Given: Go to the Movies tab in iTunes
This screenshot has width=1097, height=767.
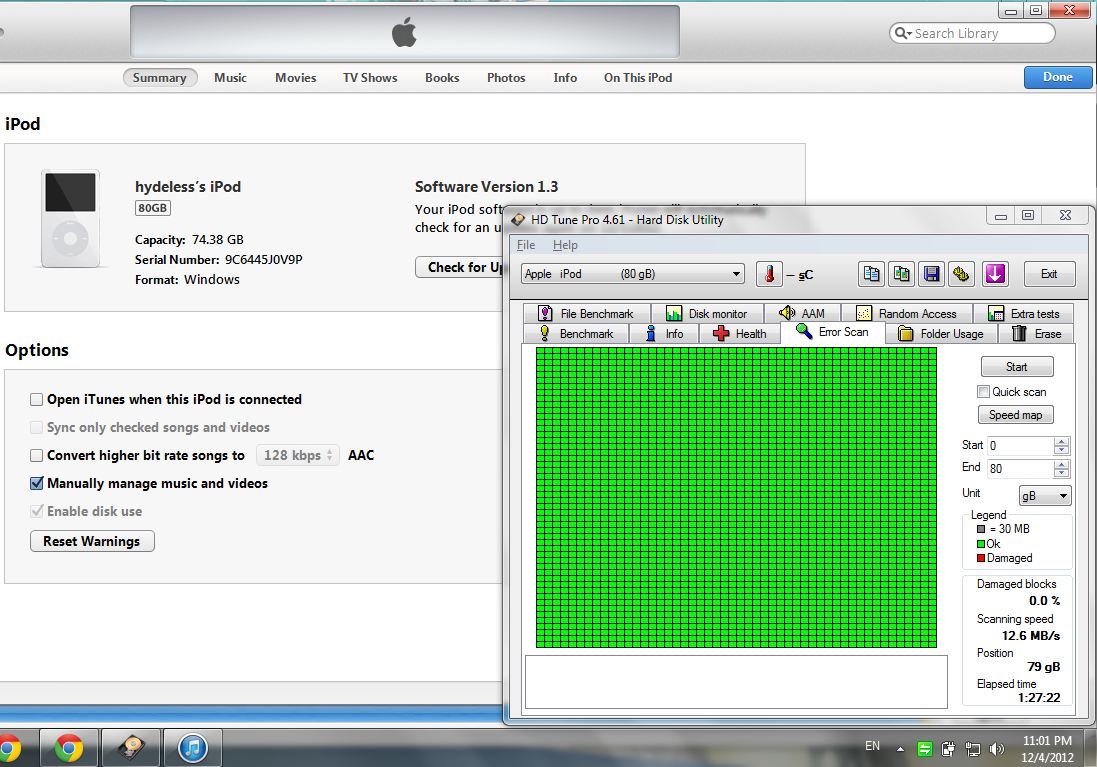Looking at the screenshot, I should 295,78.
